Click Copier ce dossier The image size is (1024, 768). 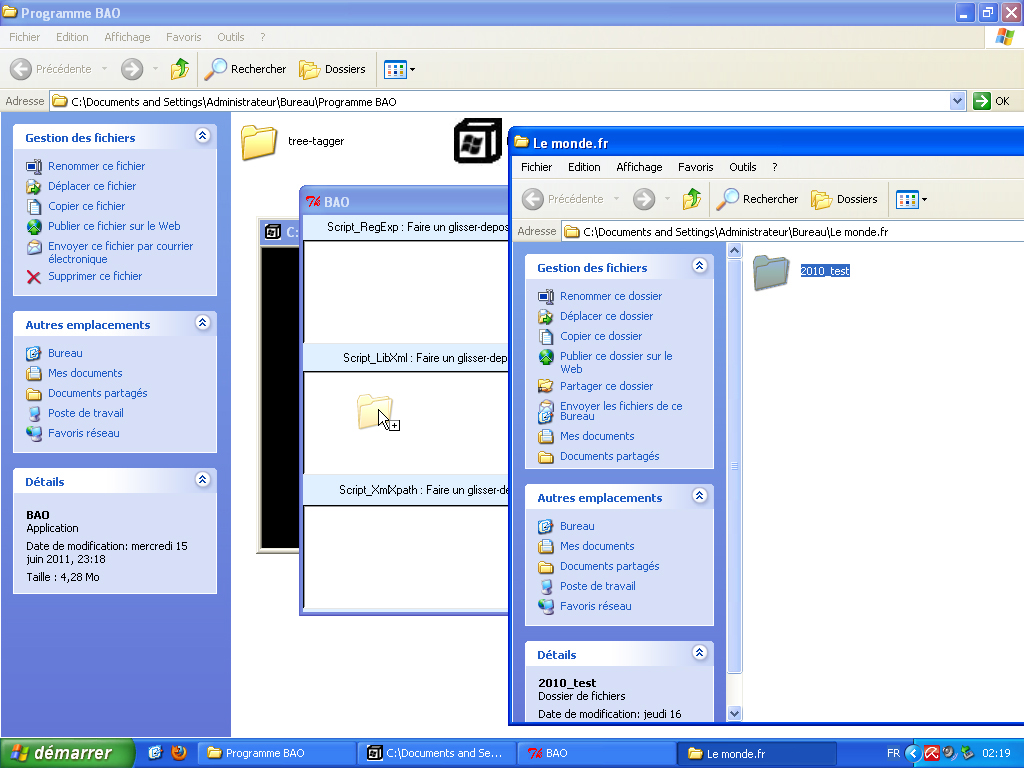(x=601, y=336)
